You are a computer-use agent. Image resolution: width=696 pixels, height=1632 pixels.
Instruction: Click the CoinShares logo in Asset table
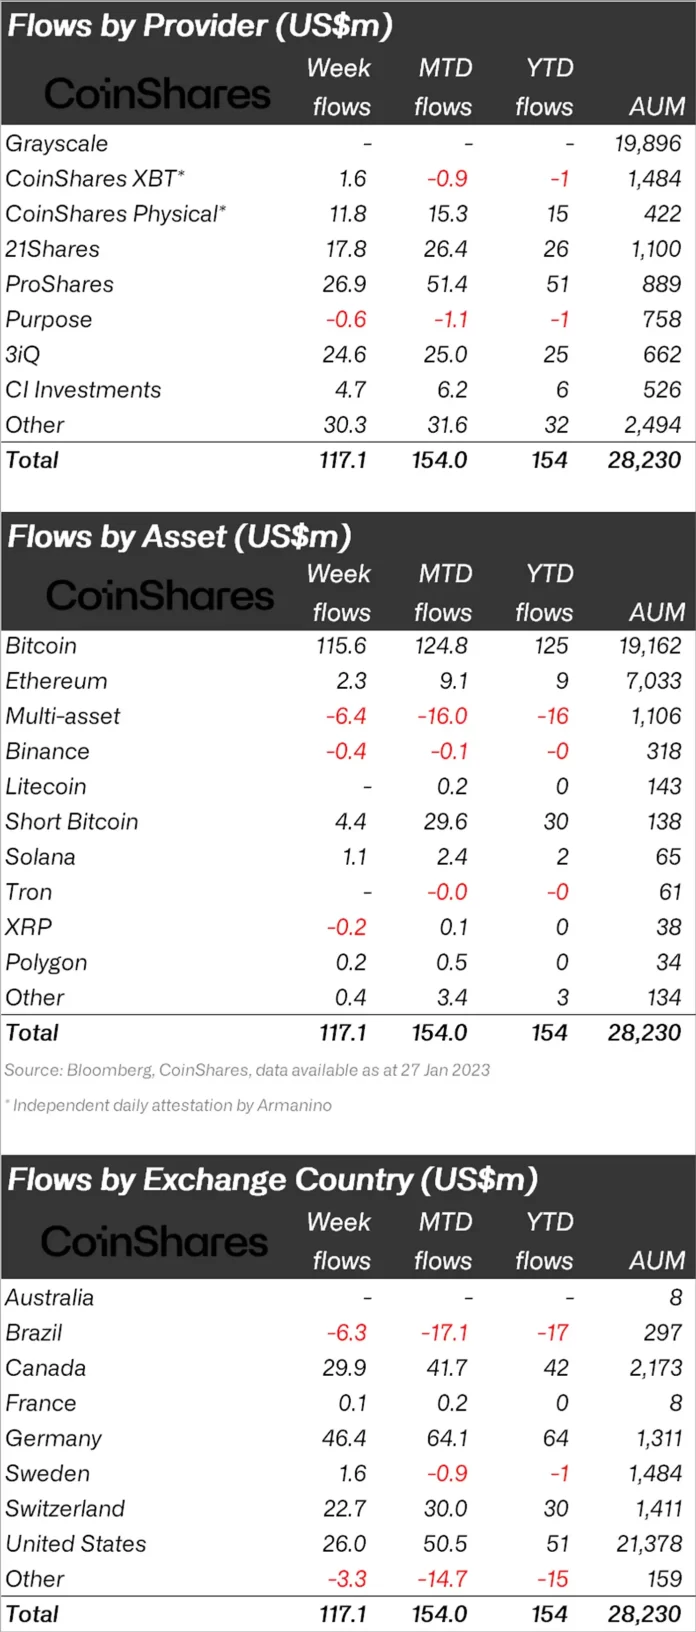pos(159,596)
